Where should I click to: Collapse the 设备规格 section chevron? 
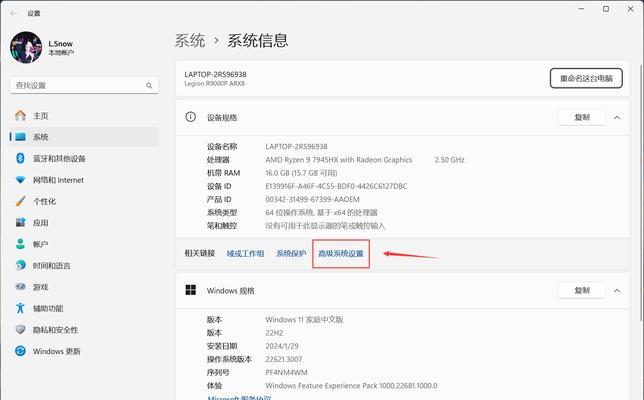(x=617, y=117)
